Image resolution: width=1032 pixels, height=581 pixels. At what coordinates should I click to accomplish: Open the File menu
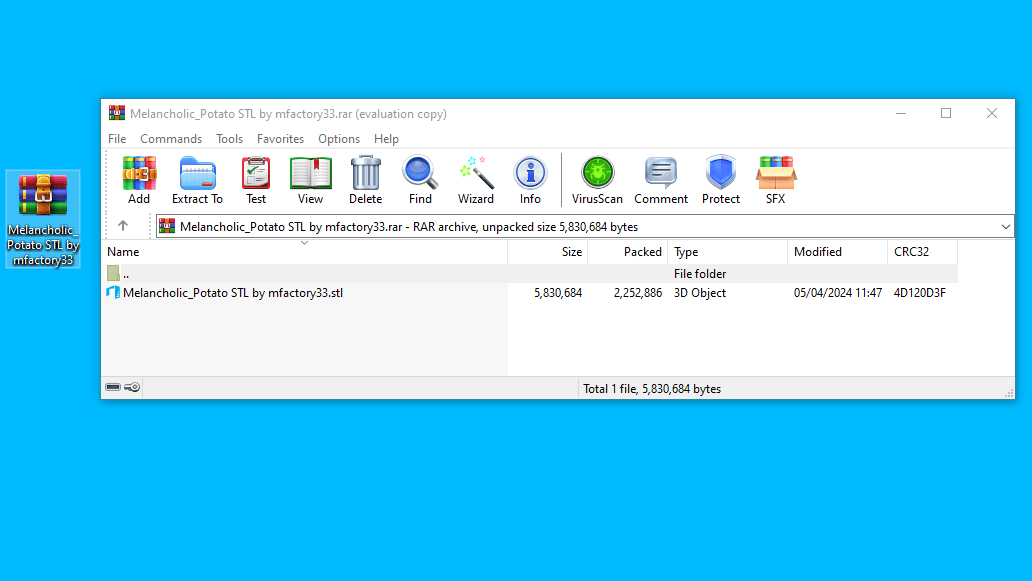pyautogui.click(x=117, y=139)
